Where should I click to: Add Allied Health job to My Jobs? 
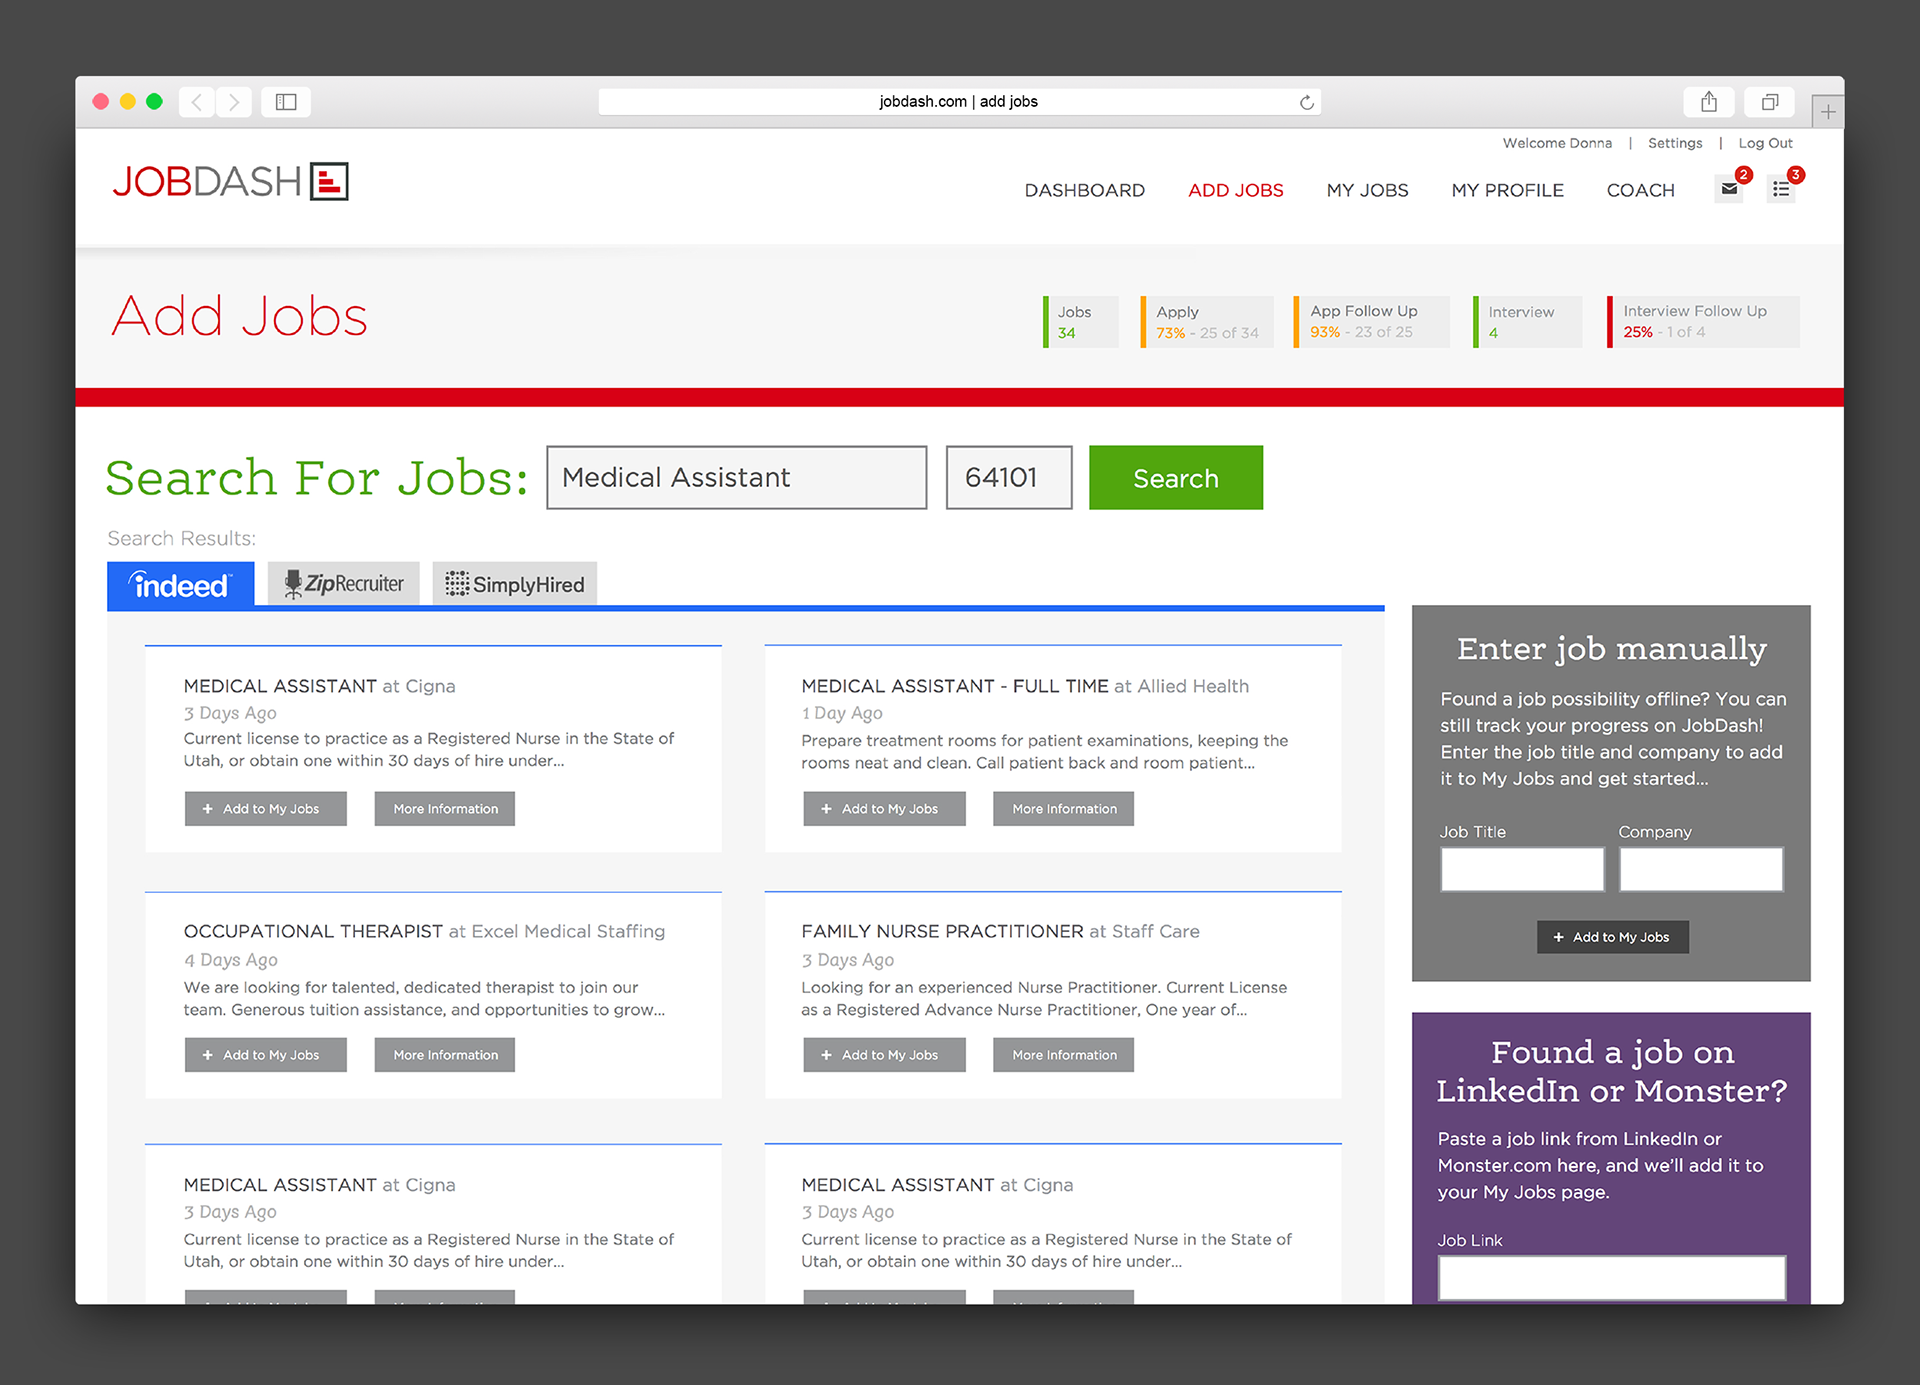pos(884,809)
